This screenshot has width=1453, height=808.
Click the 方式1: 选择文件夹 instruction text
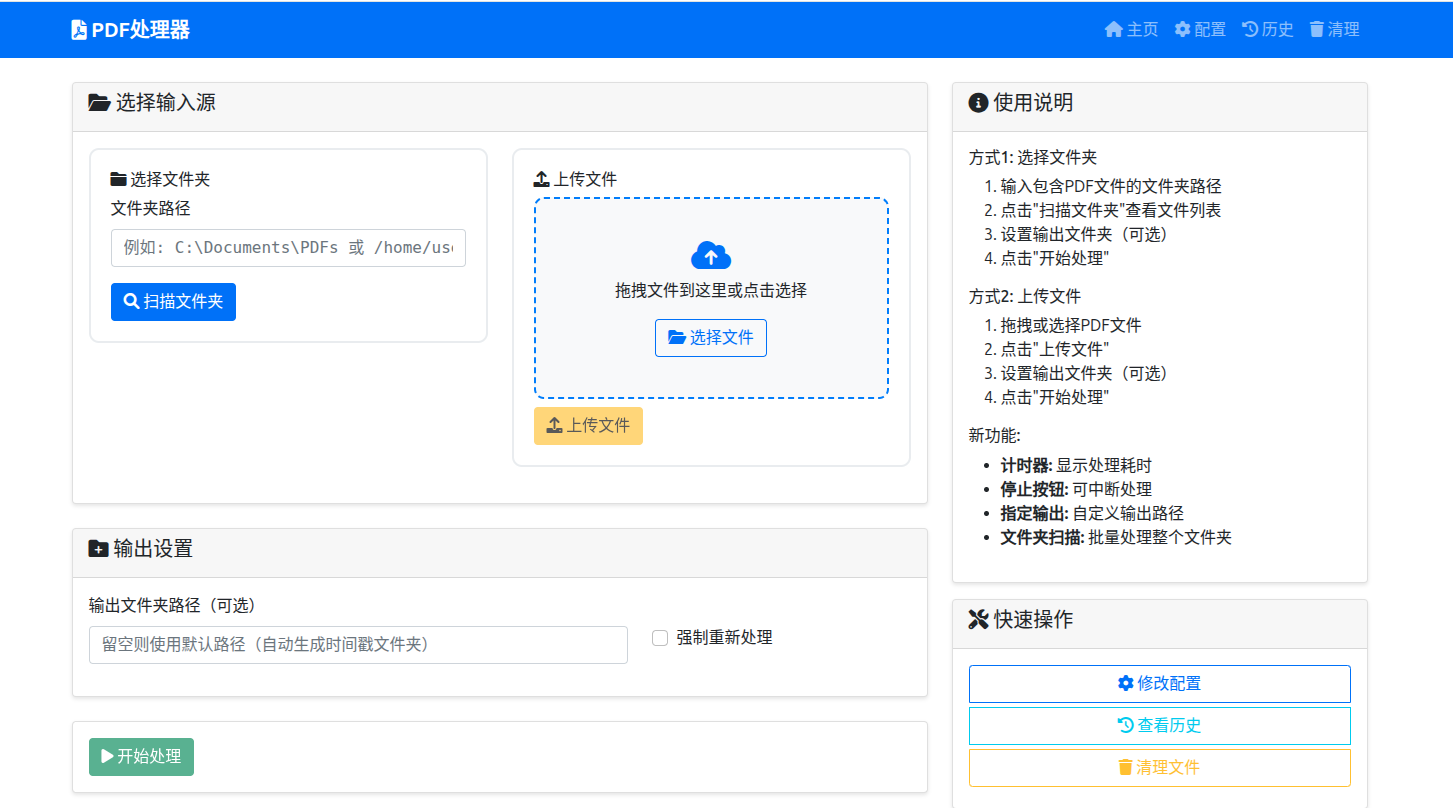[1033, 158]
